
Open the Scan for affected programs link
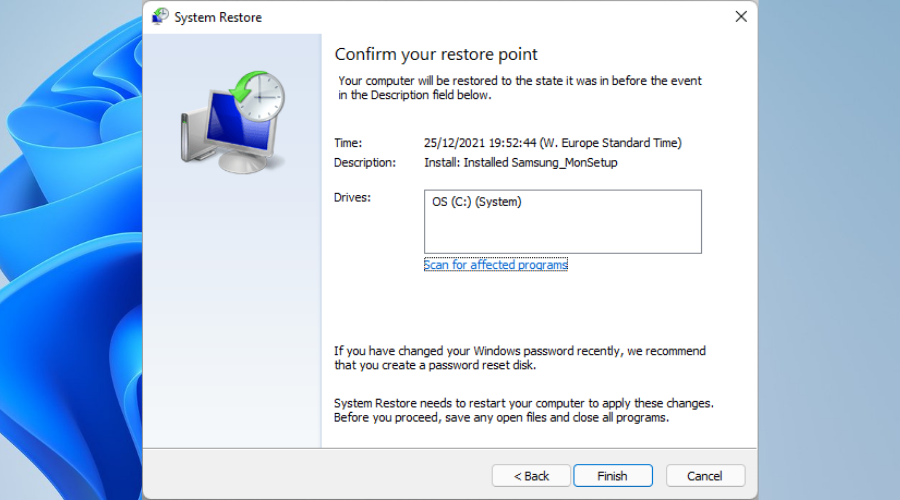495,265
